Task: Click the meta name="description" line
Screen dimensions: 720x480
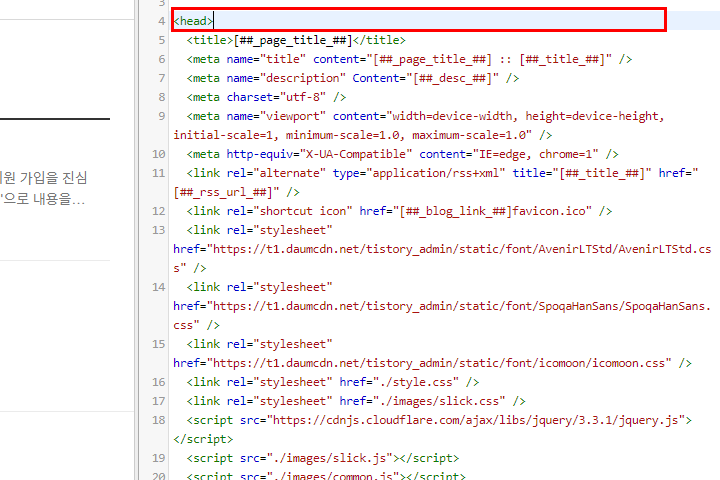Action: [x=353, y=78]
